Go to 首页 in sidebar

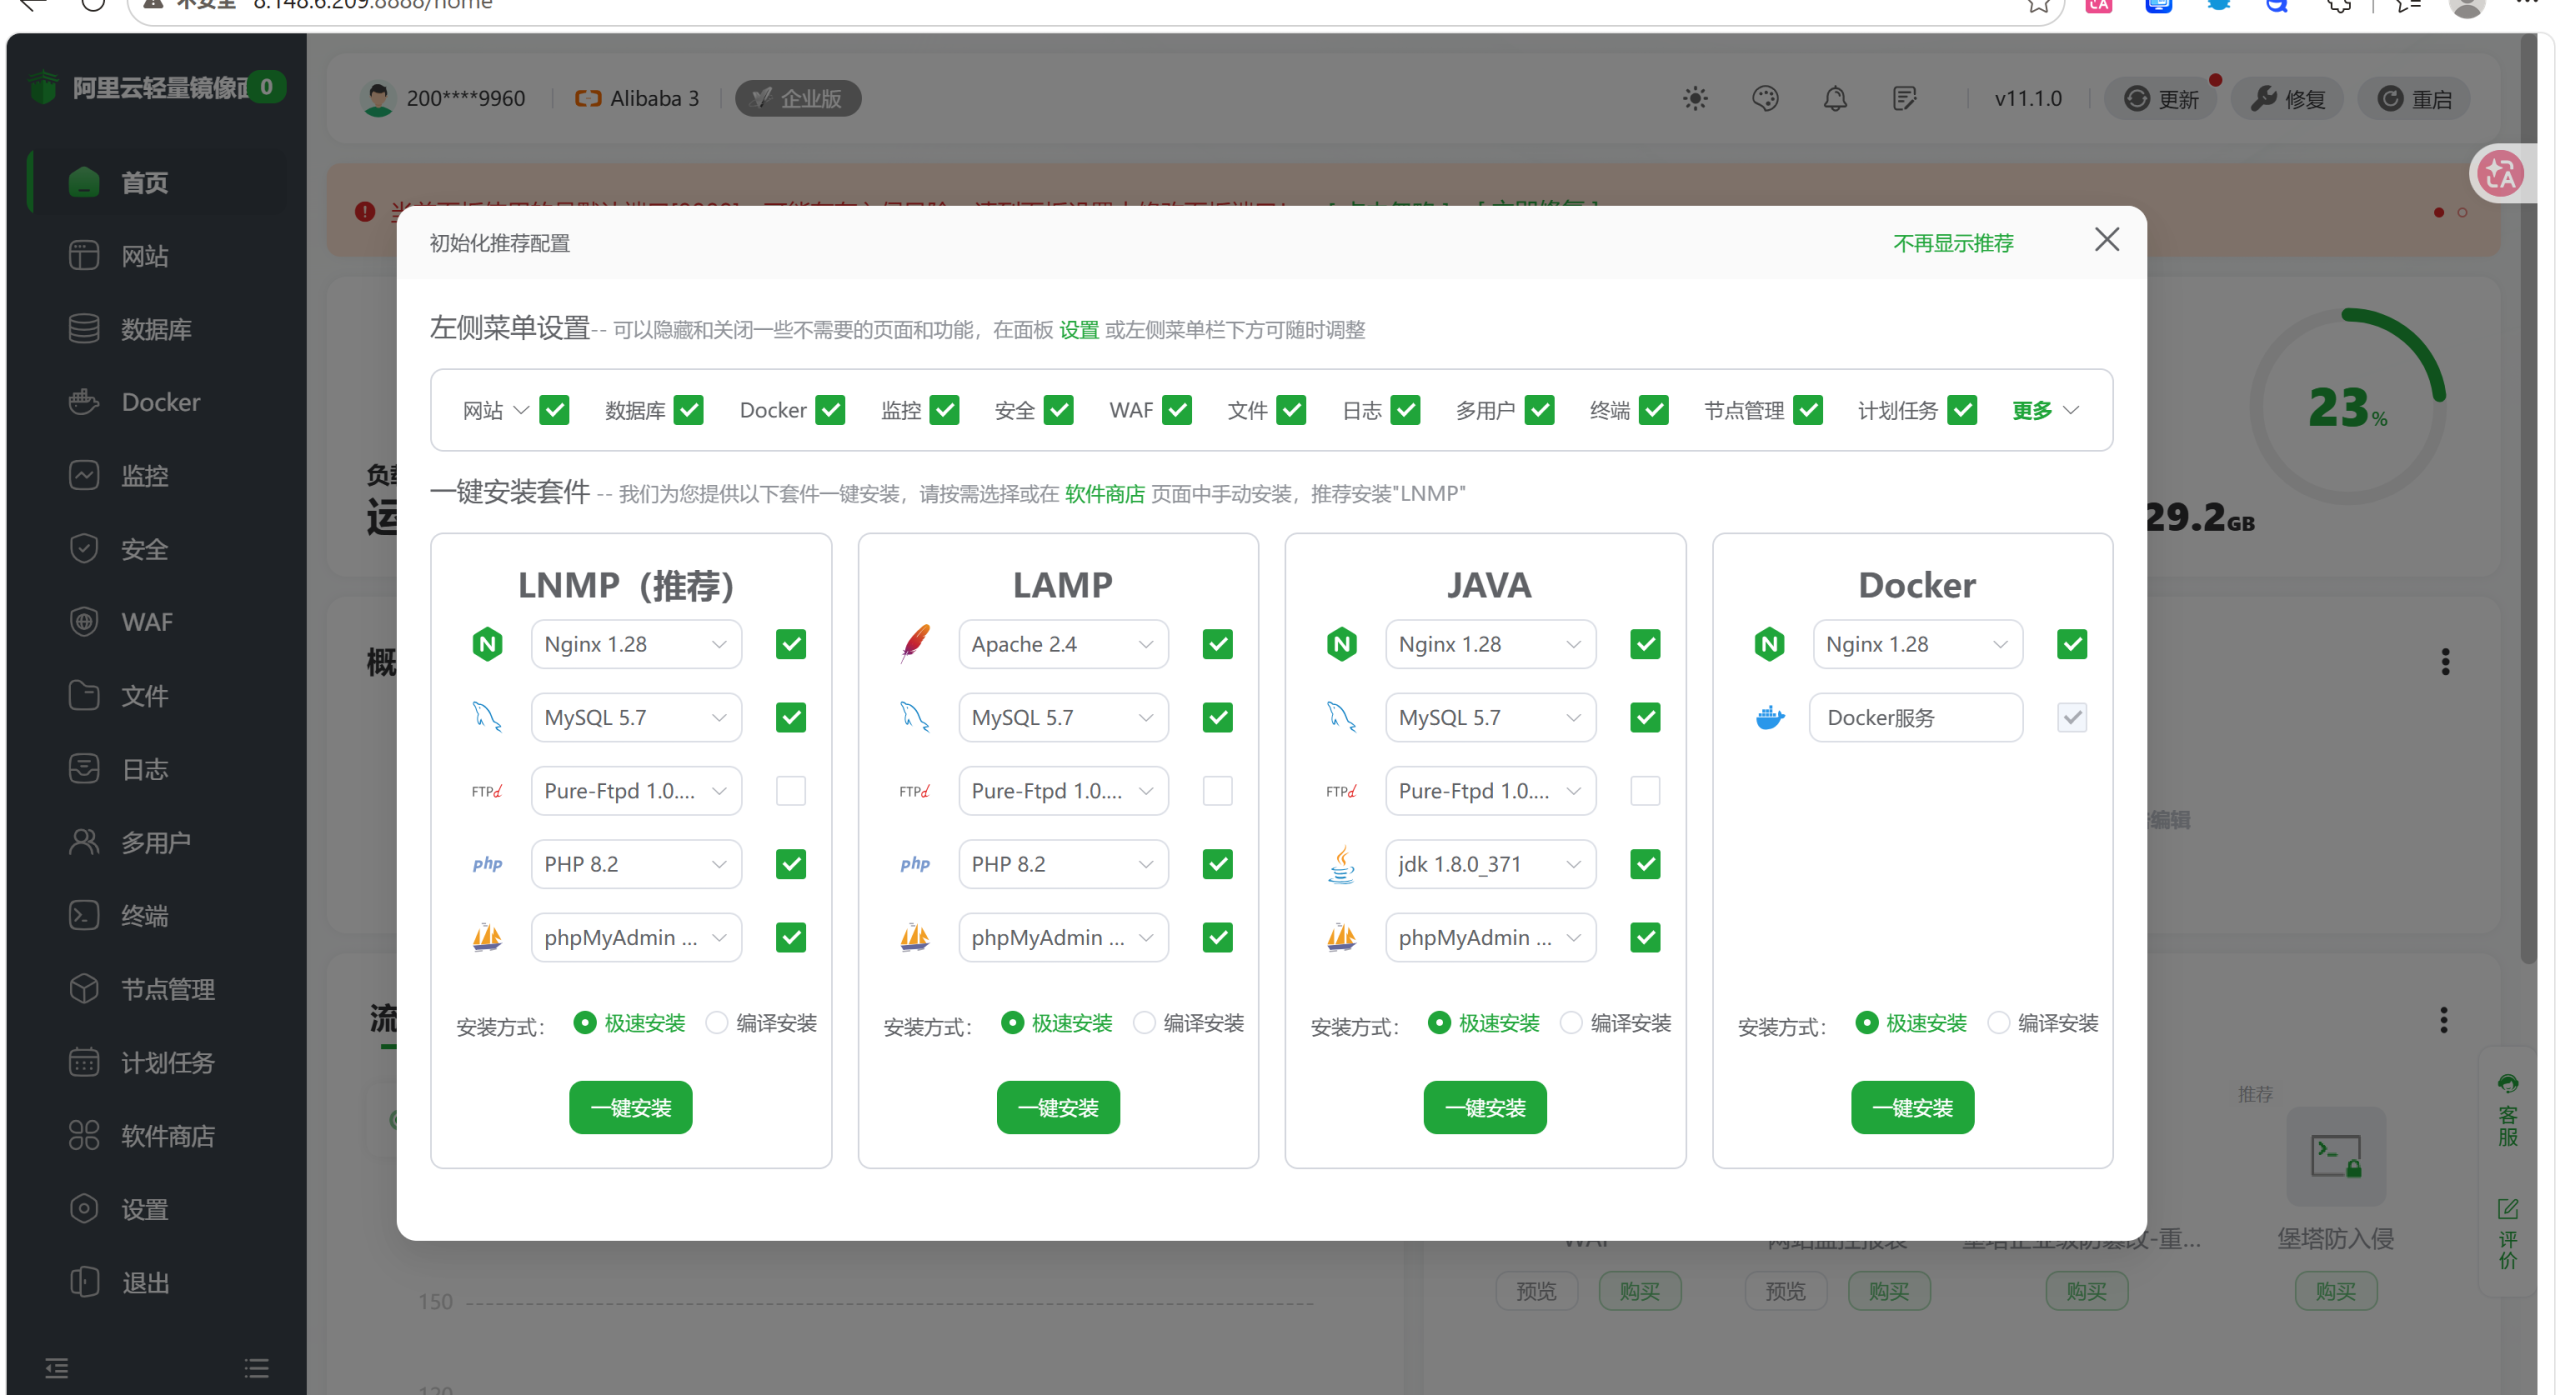tap(158, 182)
